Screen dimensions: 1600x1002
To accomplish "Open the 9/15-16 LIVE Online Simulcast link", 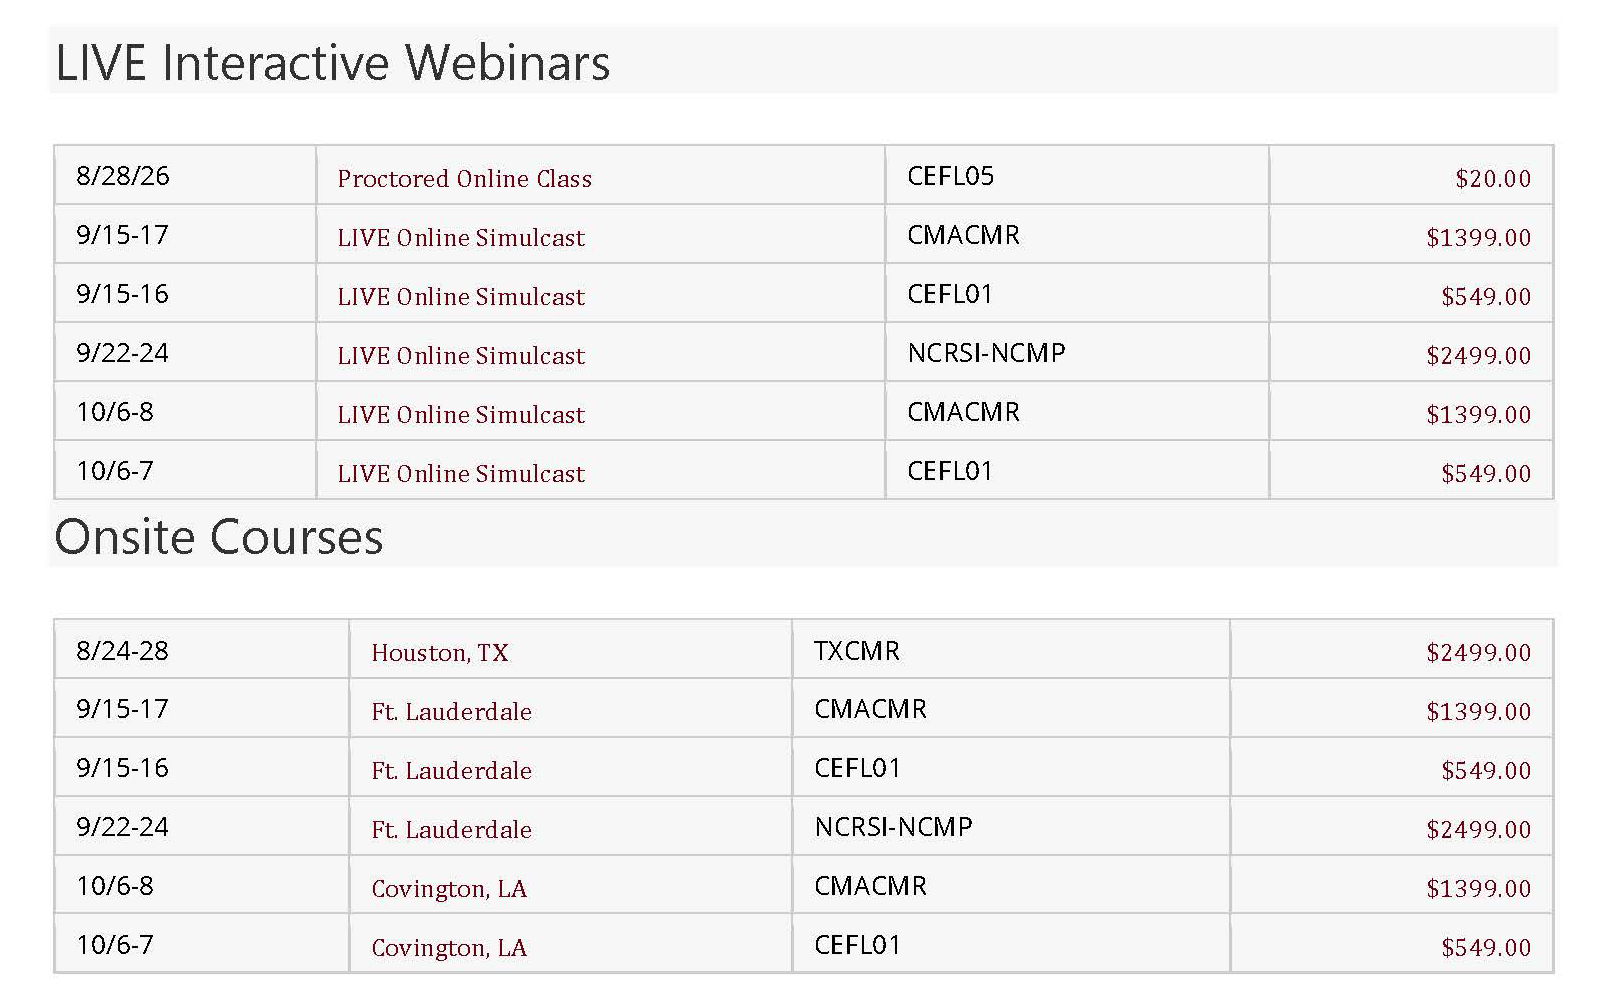I will coord(461,297).
